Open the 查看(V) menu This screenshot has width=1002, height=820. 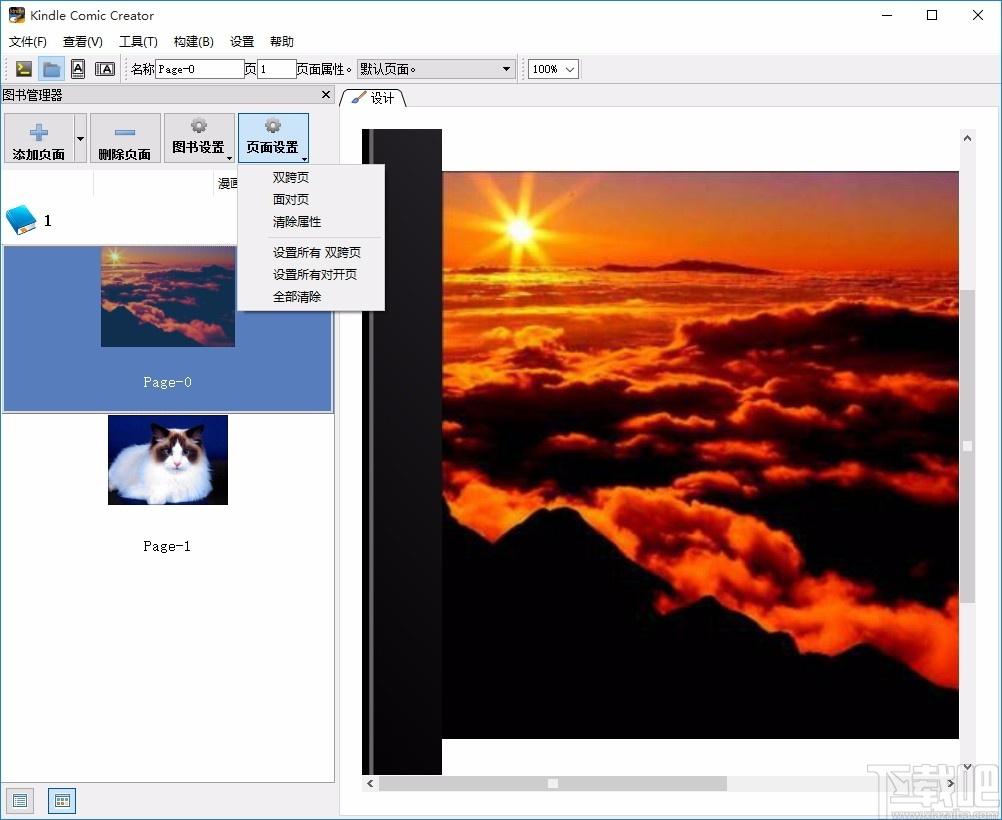[82, 42]
